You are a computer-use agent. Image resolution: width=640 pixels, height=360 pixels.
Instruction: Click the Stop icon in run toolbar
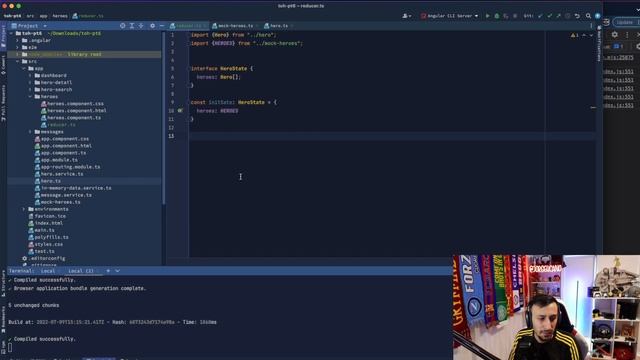pyautogui.click(x=515, y=16)
